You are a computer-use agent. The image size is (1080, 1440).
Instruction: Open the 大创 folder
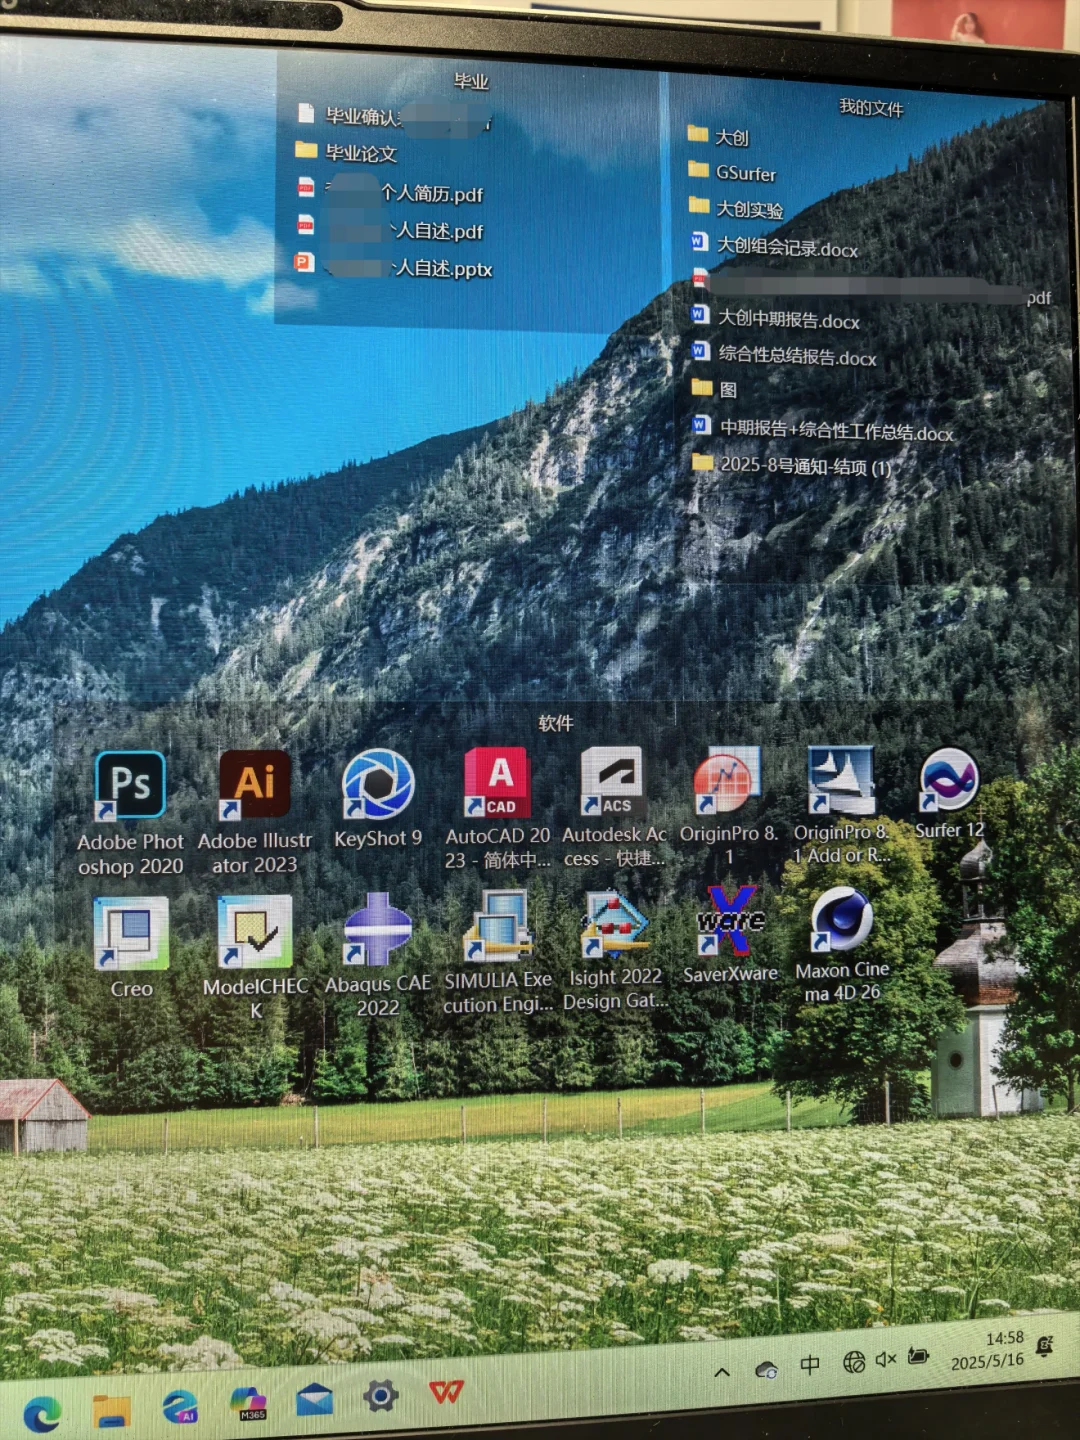tap(719, 136)
